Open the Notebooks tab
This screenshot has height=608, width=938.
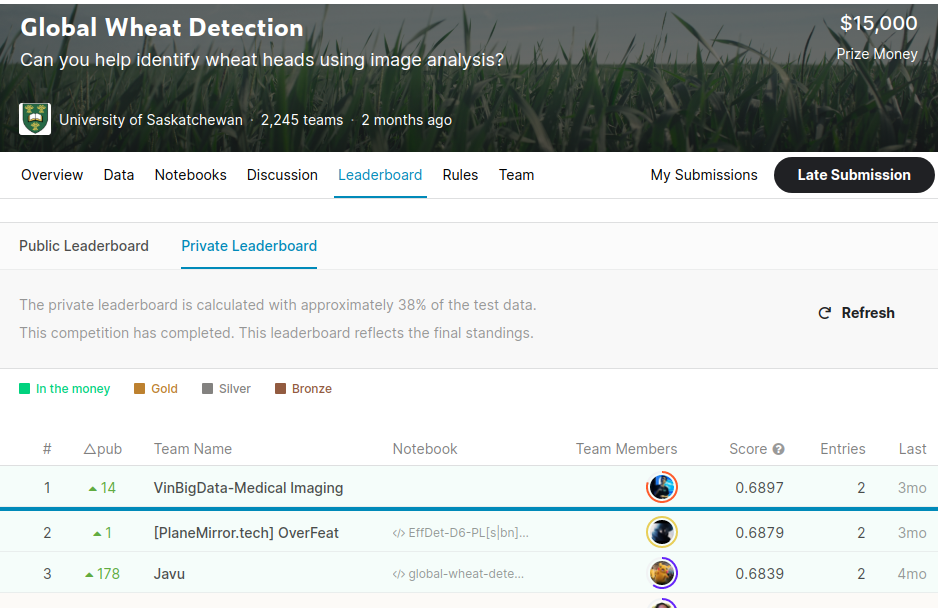(190, 175)
